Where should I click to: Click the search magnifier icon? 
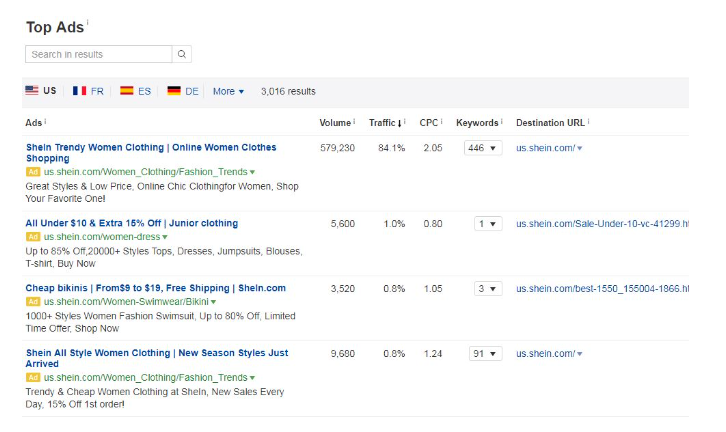tap(182, 54)
